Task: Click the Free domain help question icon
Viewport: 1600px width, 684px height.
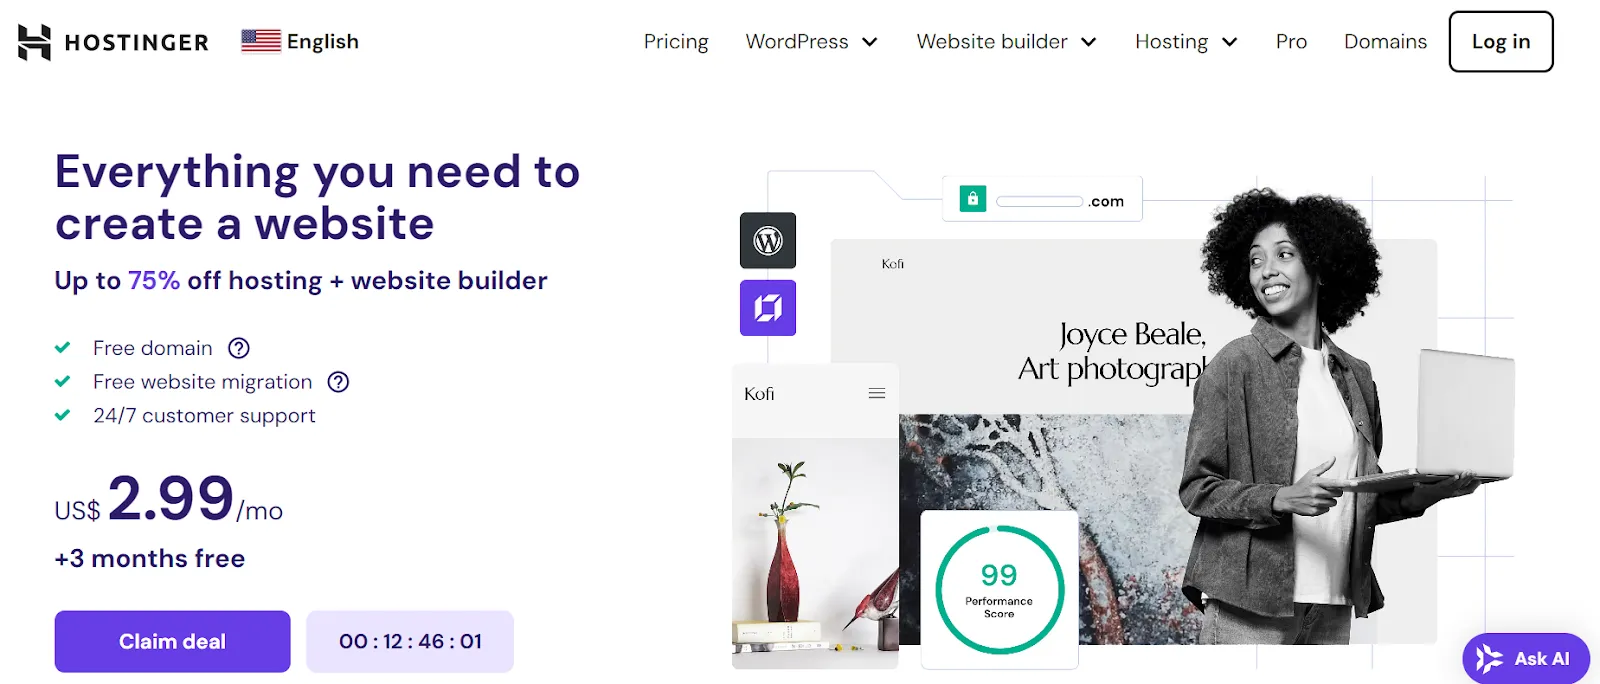Action: (x=239, y=348)
